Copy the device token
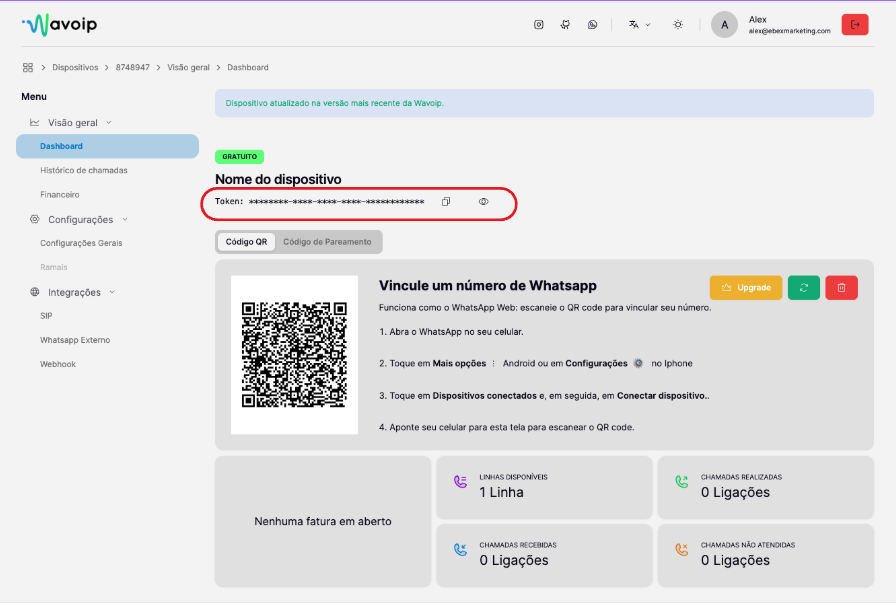The image size is (896, 603). (x=446, y=201)
